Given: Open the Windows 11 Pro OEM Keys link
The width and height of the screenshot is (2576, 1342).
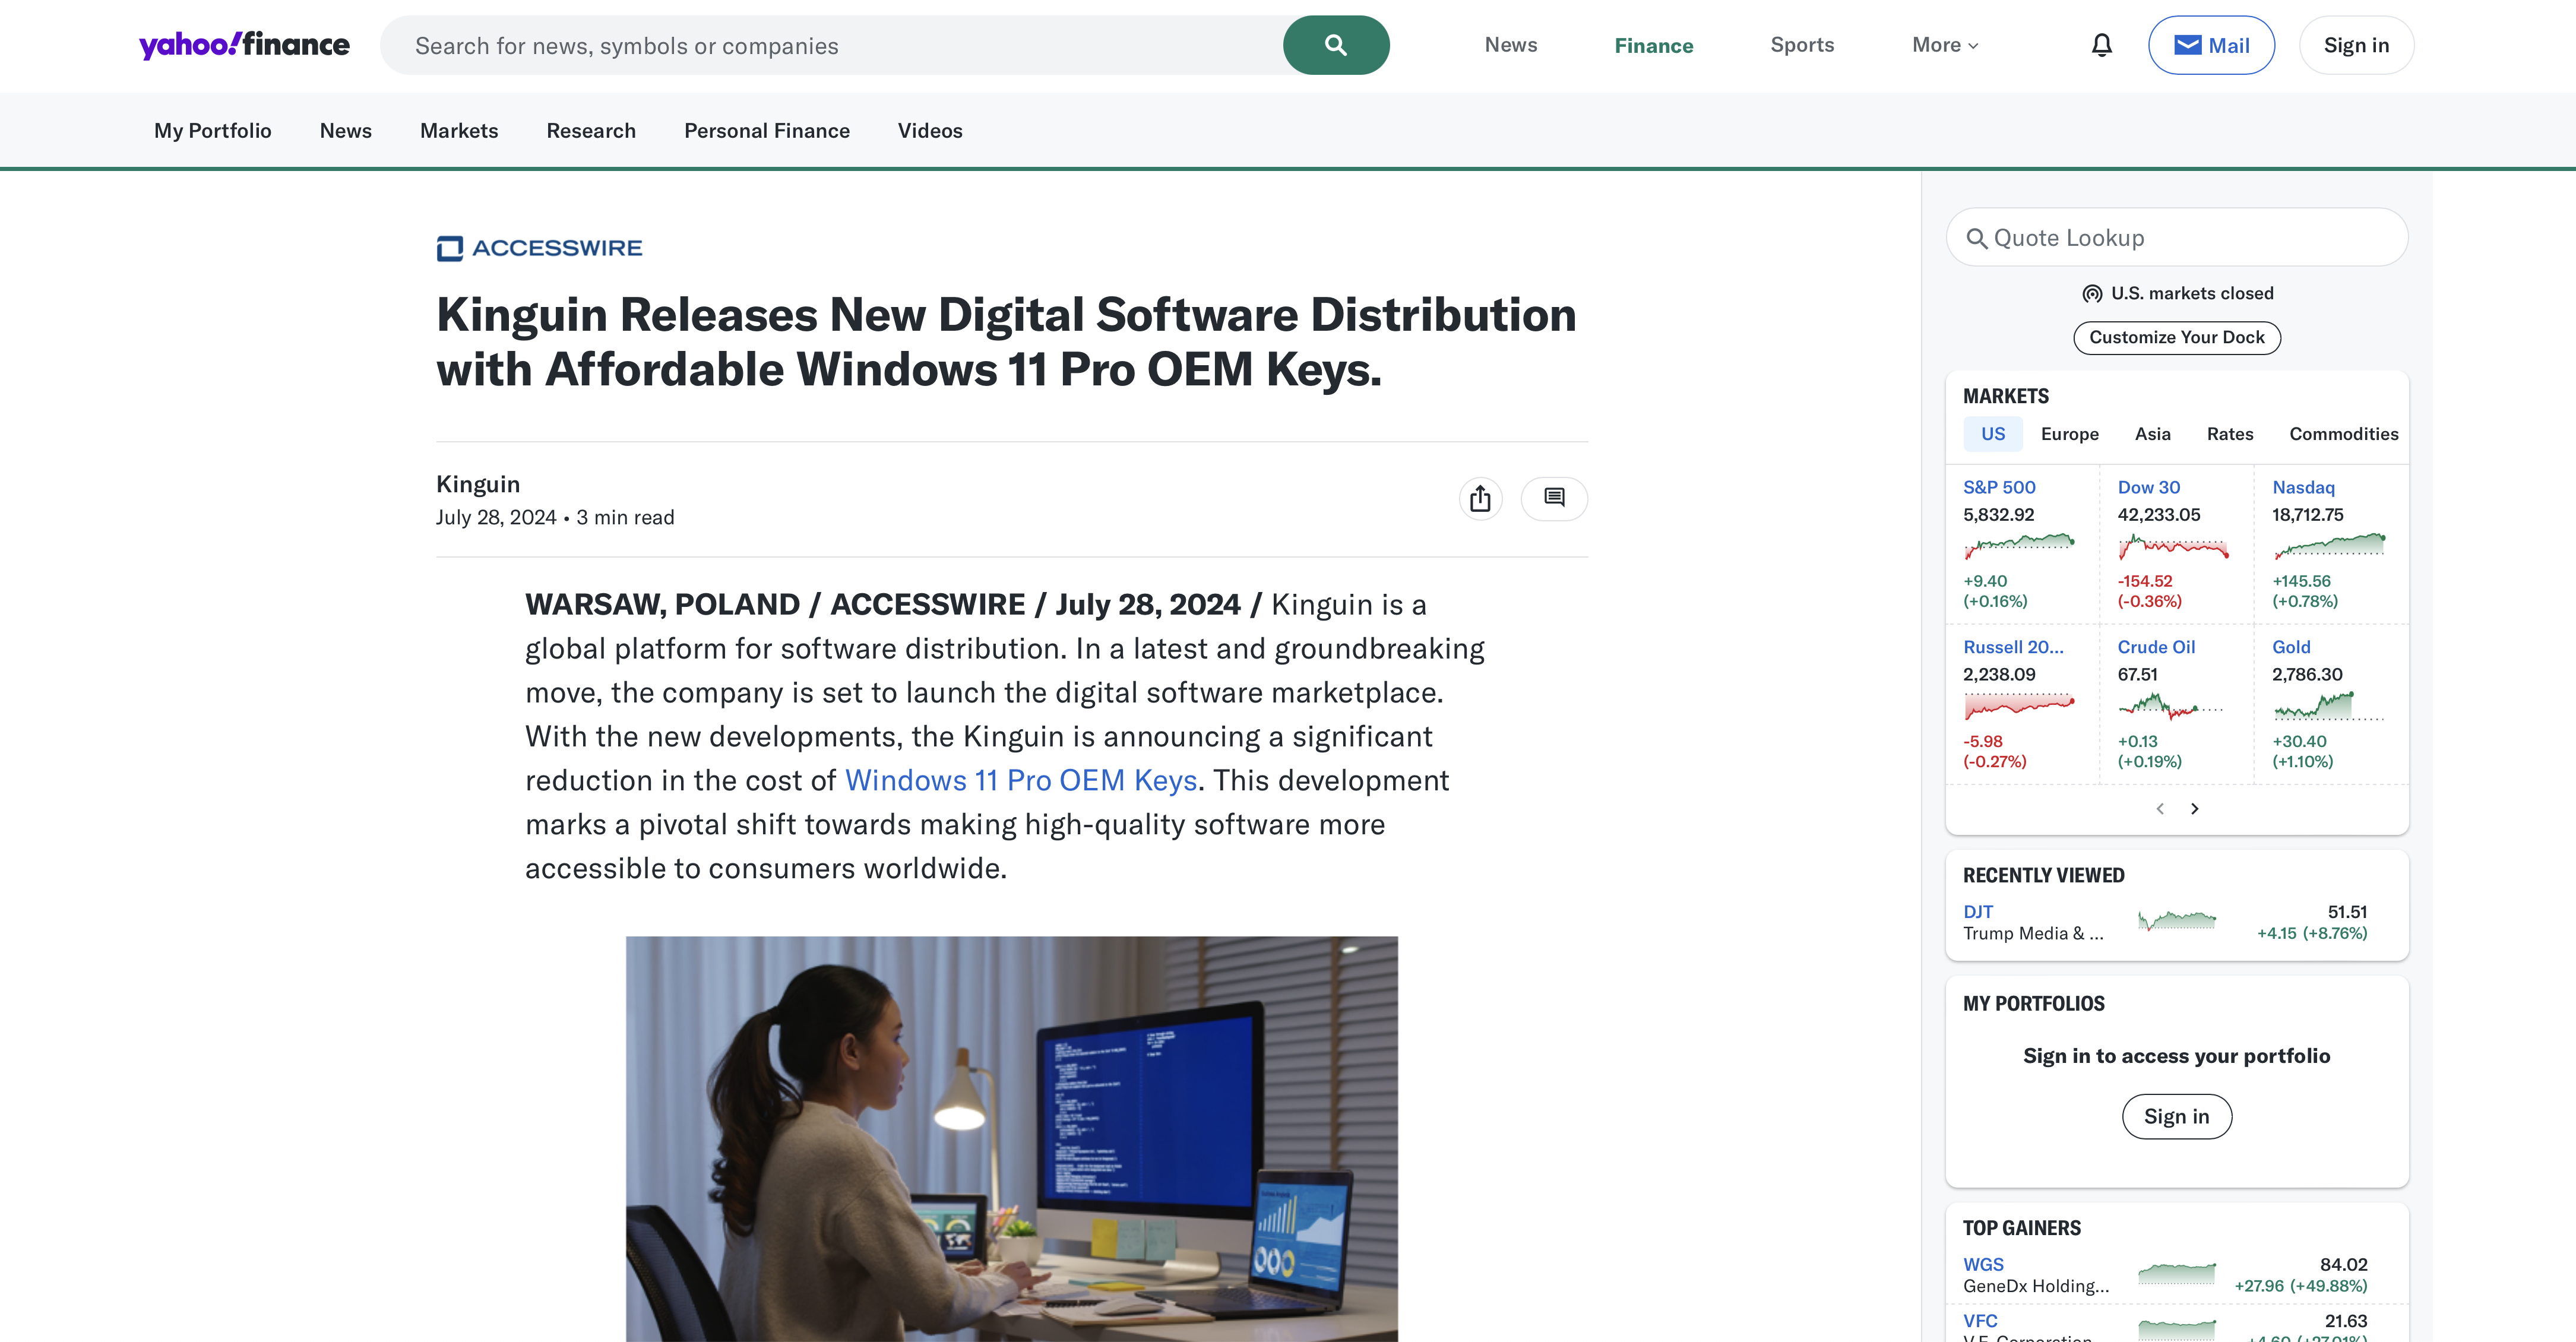Looking at the screenshot, I should pyautogui.click(x=1021, y=780).
